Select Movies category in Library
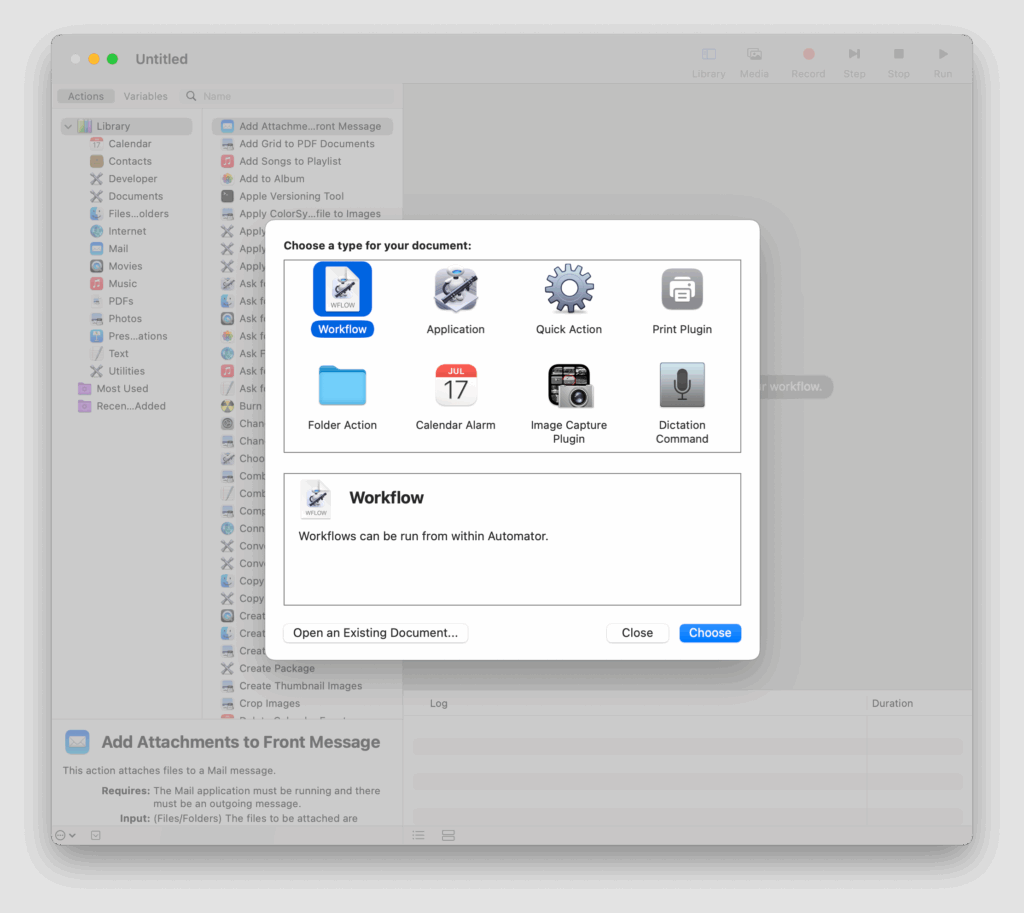Viewport: 1024px width, 913px height. [x=125, y=266]
